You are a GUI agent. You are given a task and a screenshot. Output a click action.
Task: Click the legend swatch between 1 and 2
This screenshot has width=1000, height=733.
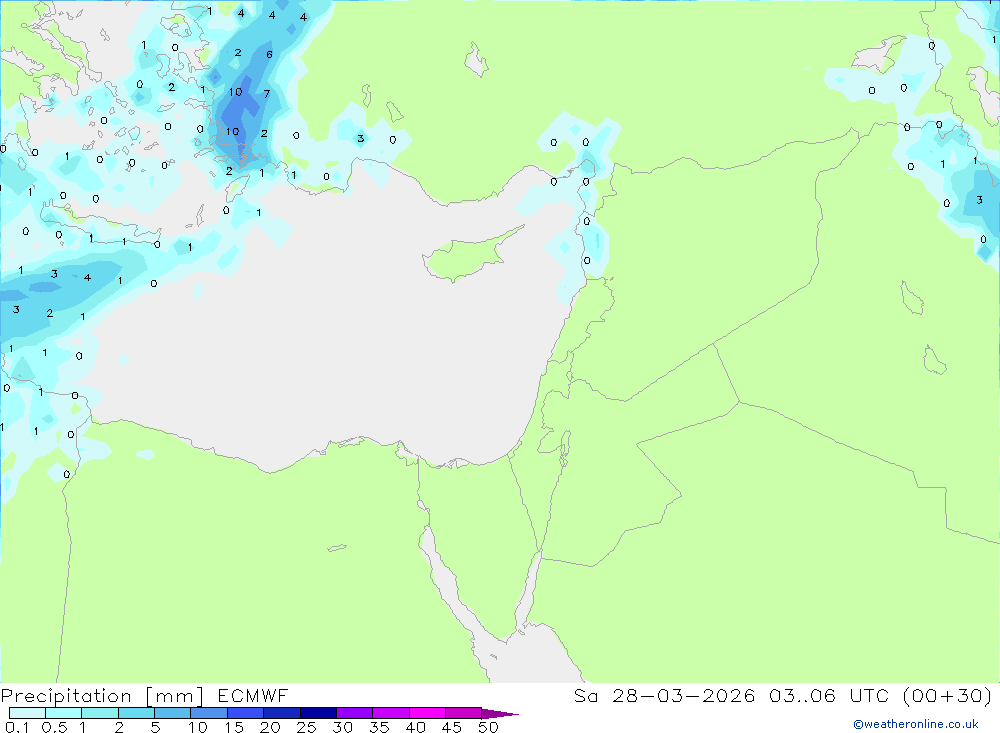pyautogui.click(x=99, y=713)
